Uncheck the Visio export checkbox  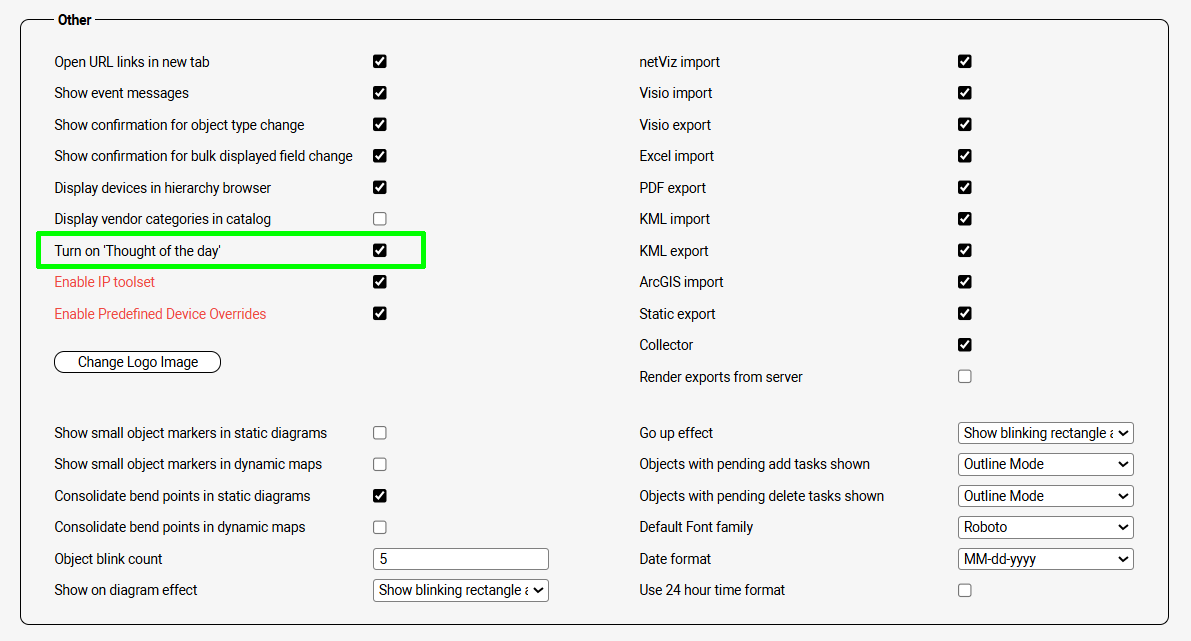(965, 125)
